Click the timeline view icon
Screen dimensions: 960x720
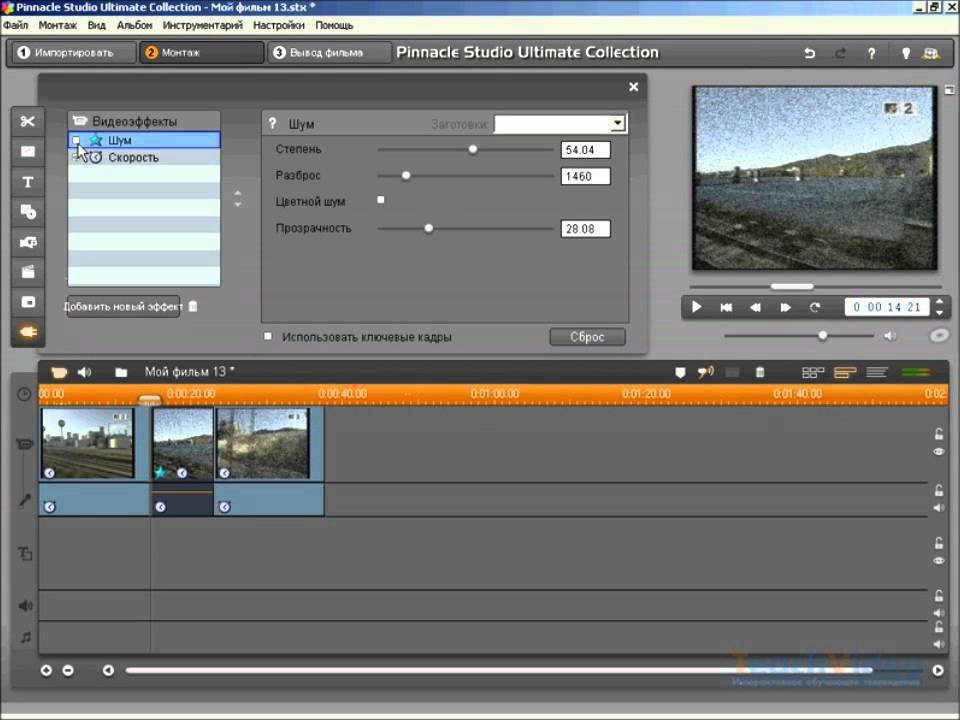coord(845,372)
